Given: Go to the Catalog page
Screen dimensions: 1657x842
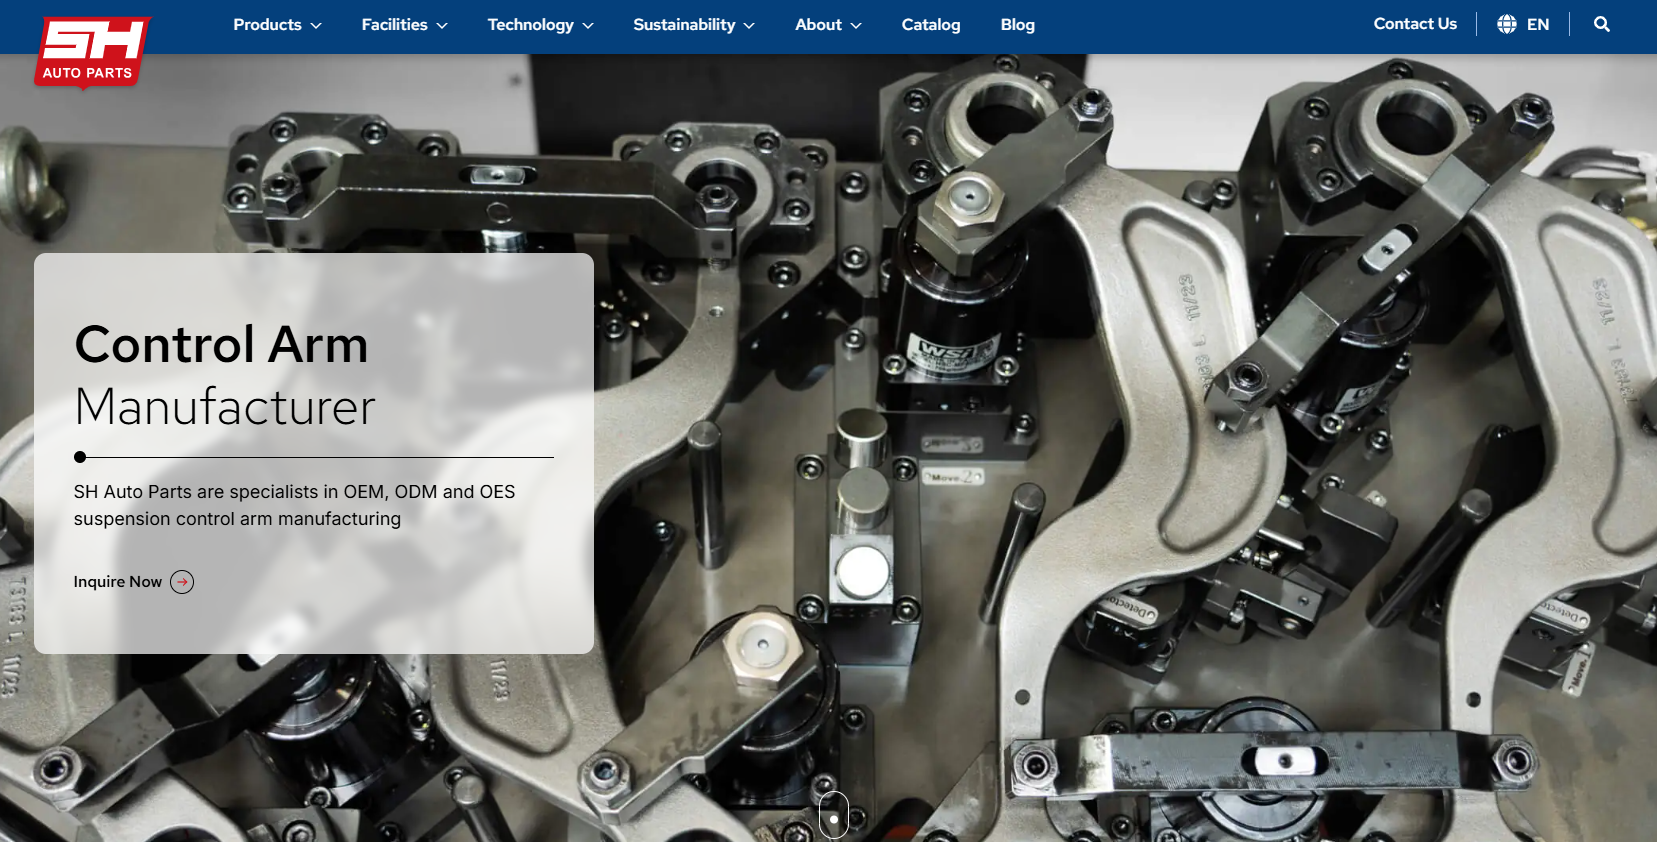Looking at the screenshot, I should (931, 25).
